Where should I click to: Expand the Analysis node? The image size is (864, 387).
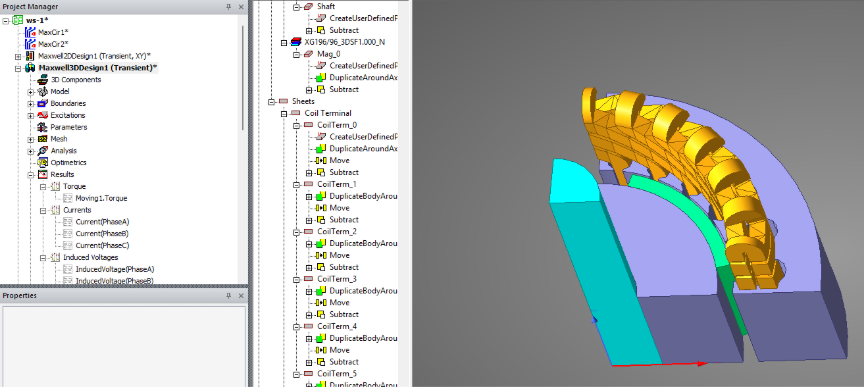31,151
